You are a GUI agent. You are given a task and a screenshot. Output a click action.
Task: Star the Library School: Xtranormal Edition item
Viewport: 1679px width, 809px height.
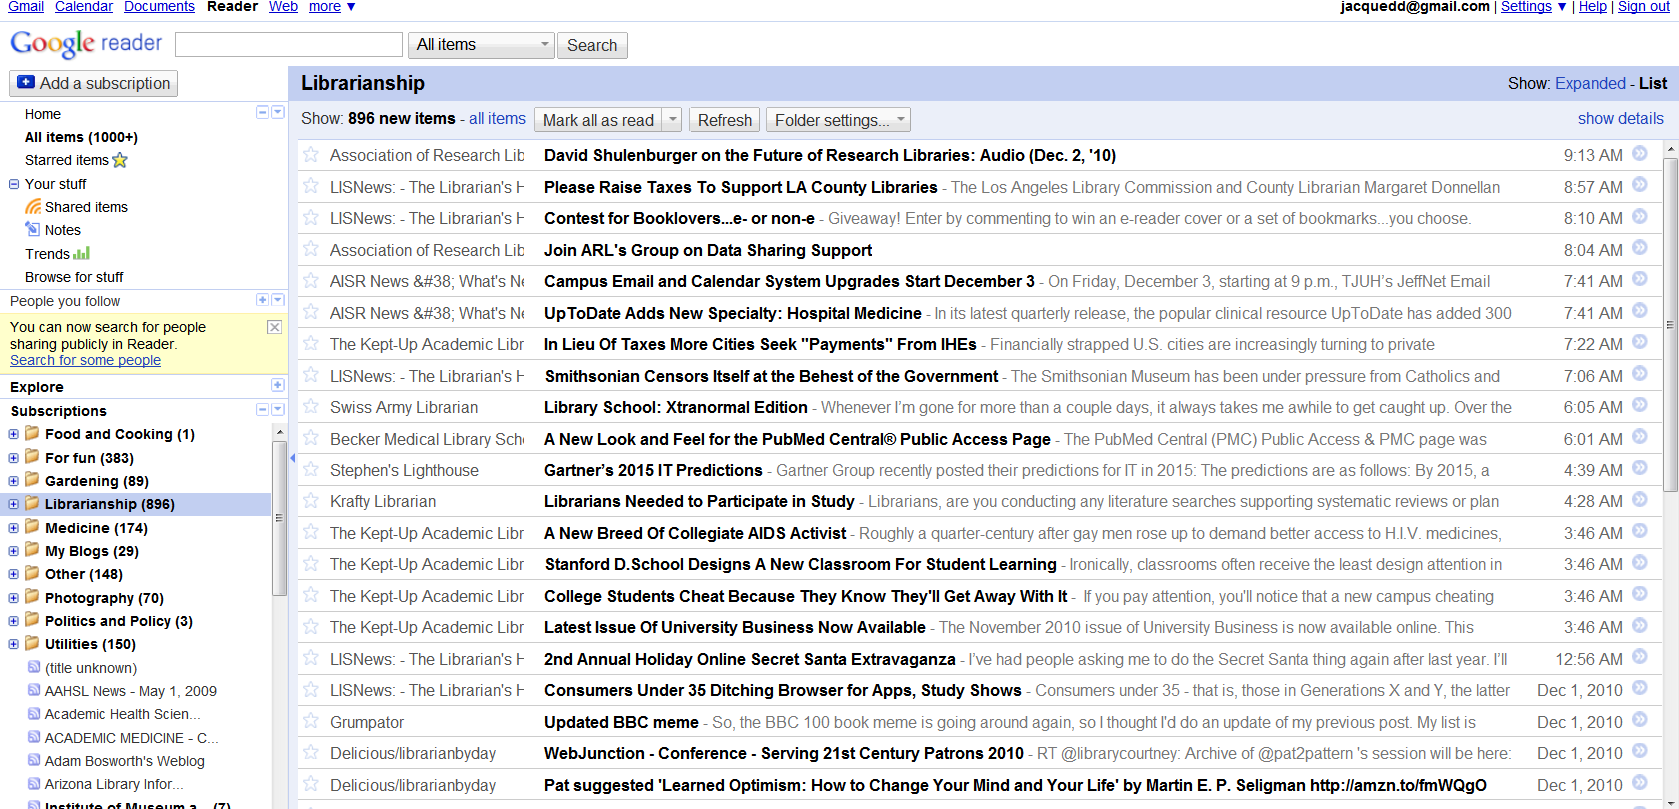pos(311,406)
